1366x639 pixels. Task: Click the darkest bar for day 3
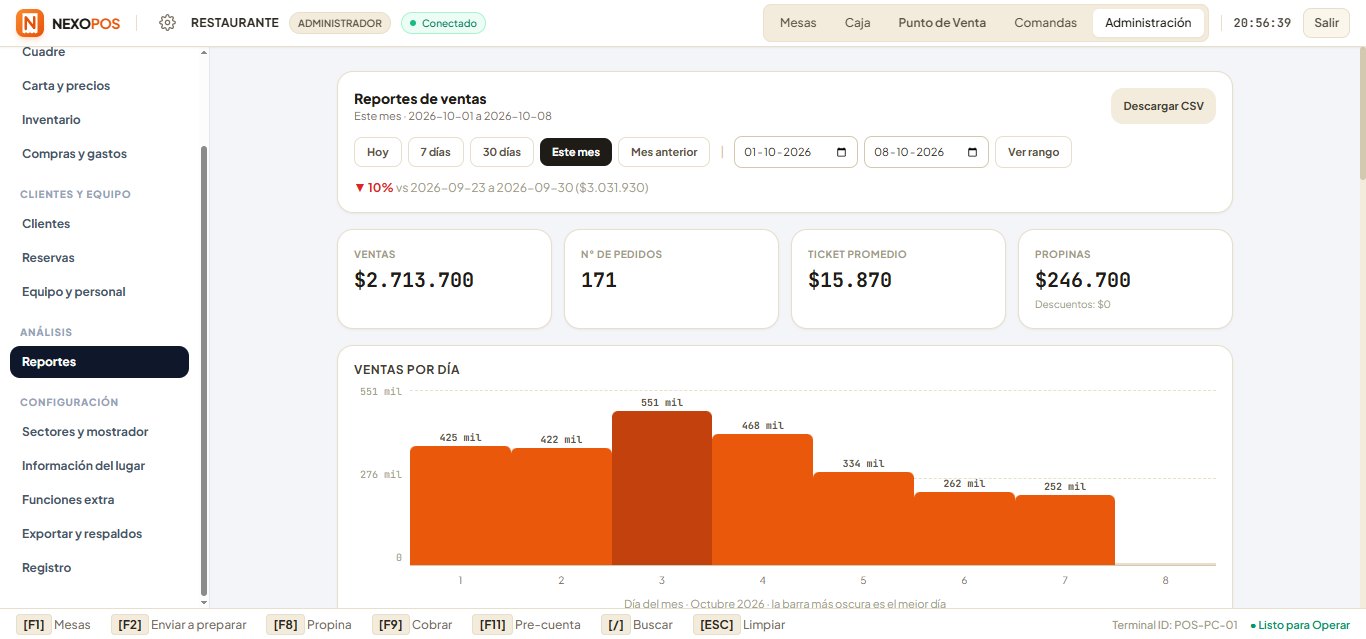[662, 488]
